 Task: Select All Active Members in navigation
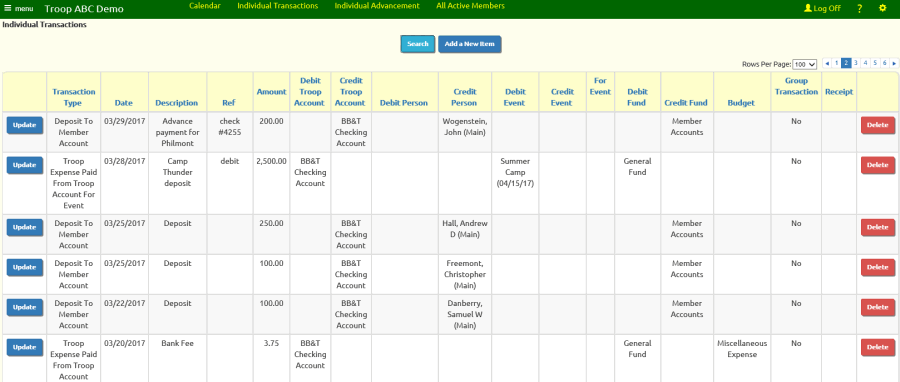coord(471,6)
